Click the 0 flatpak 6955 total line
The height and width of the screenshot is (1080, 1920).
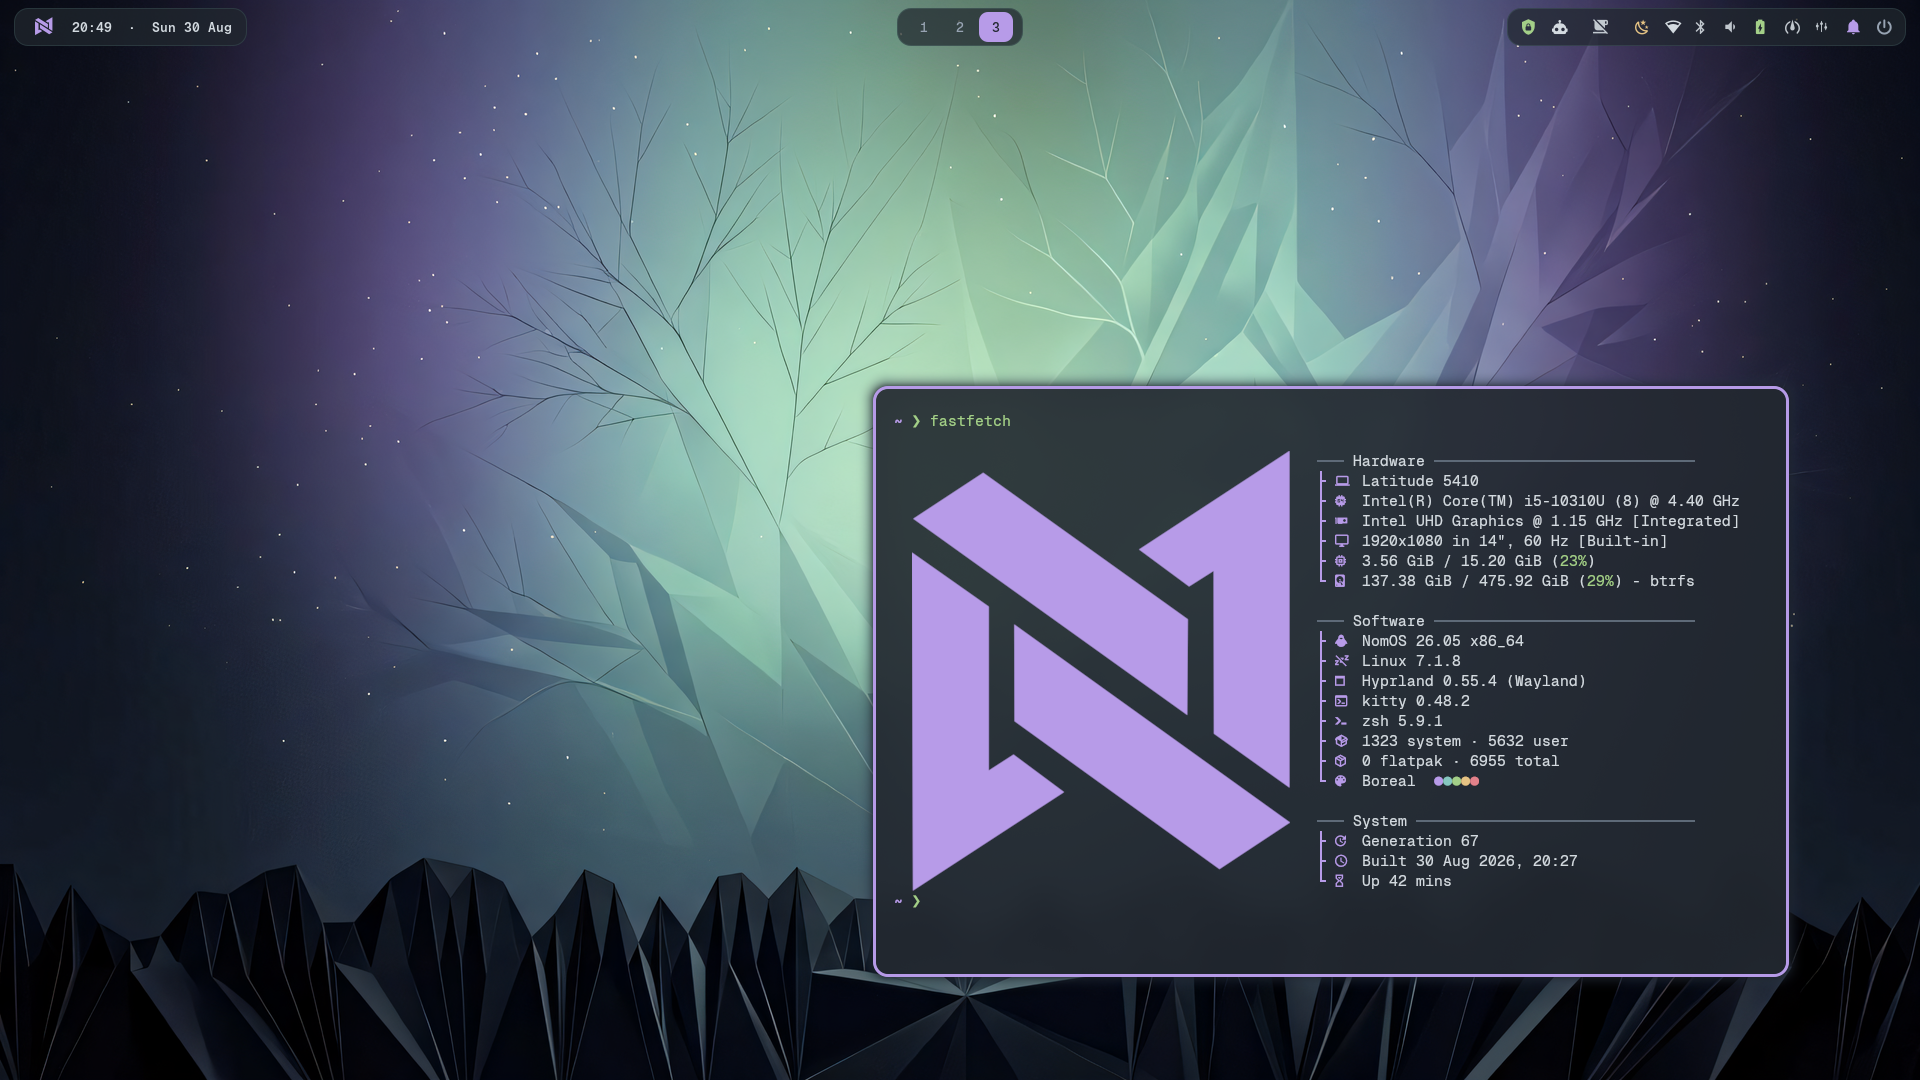coord(1460,761)
